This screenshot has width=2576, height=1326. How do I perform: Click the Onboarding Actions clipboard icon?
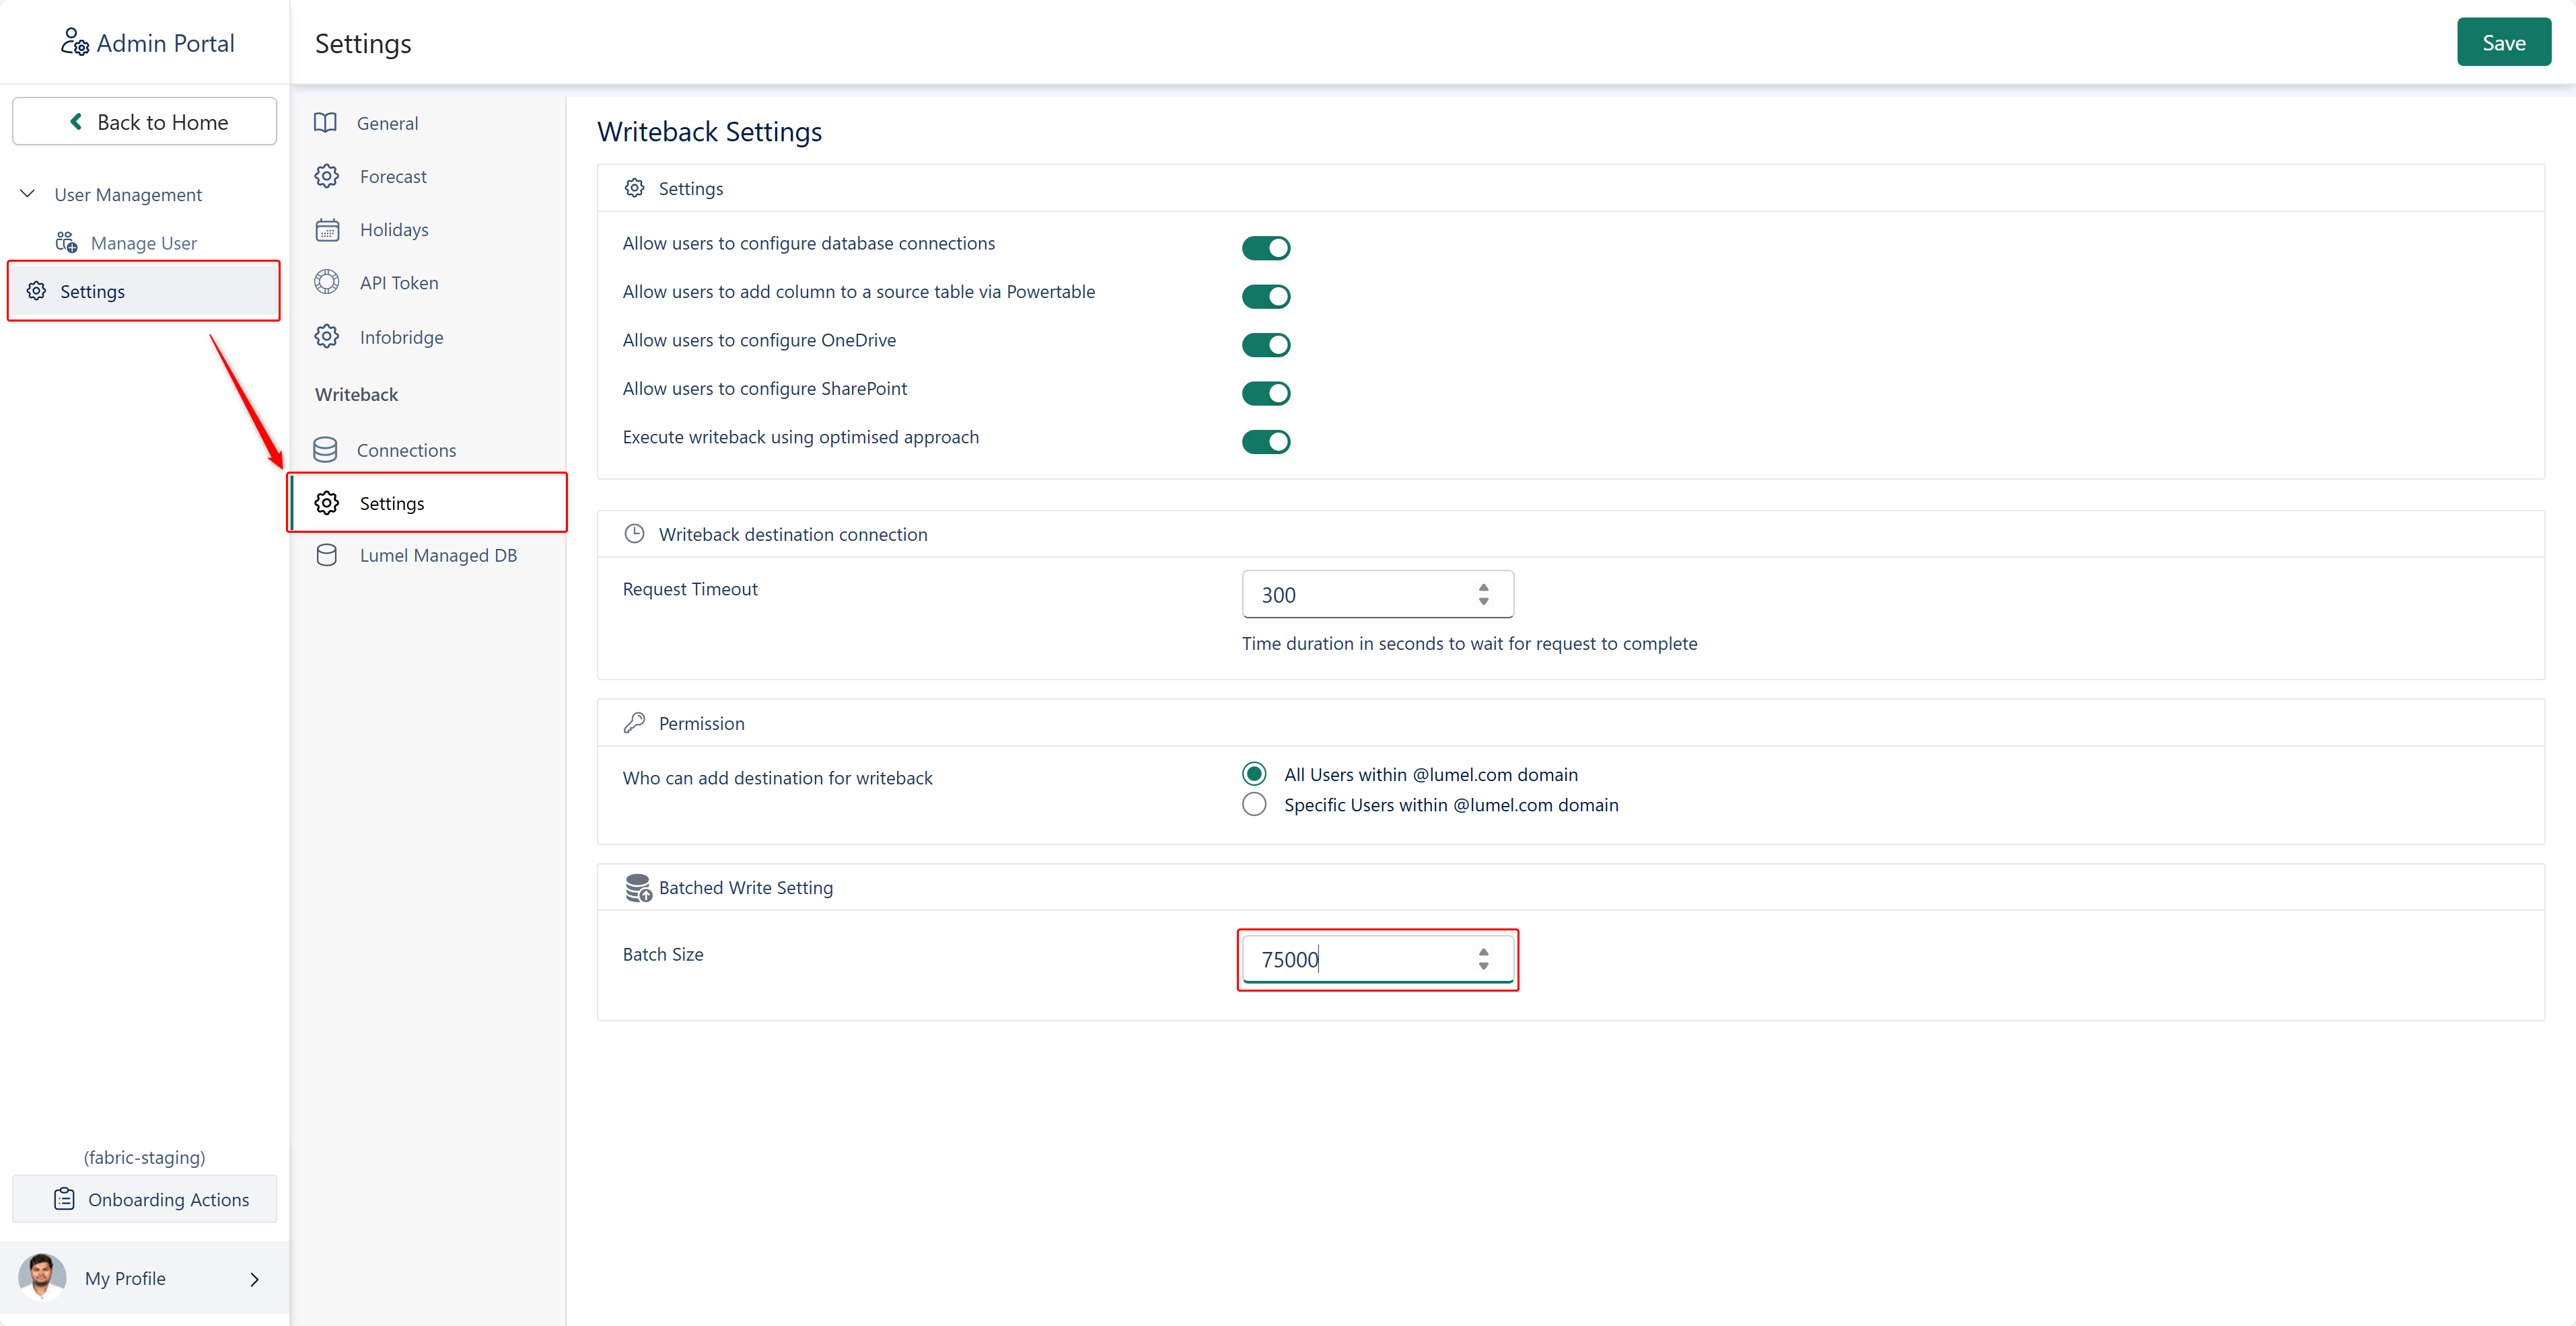(x=64, y=1199)
